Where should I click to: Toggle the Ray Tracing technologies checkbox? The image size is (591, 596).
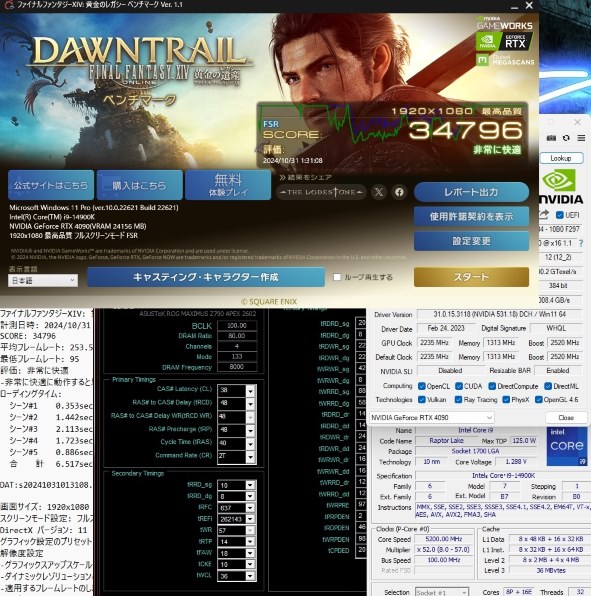pos(458,399)
